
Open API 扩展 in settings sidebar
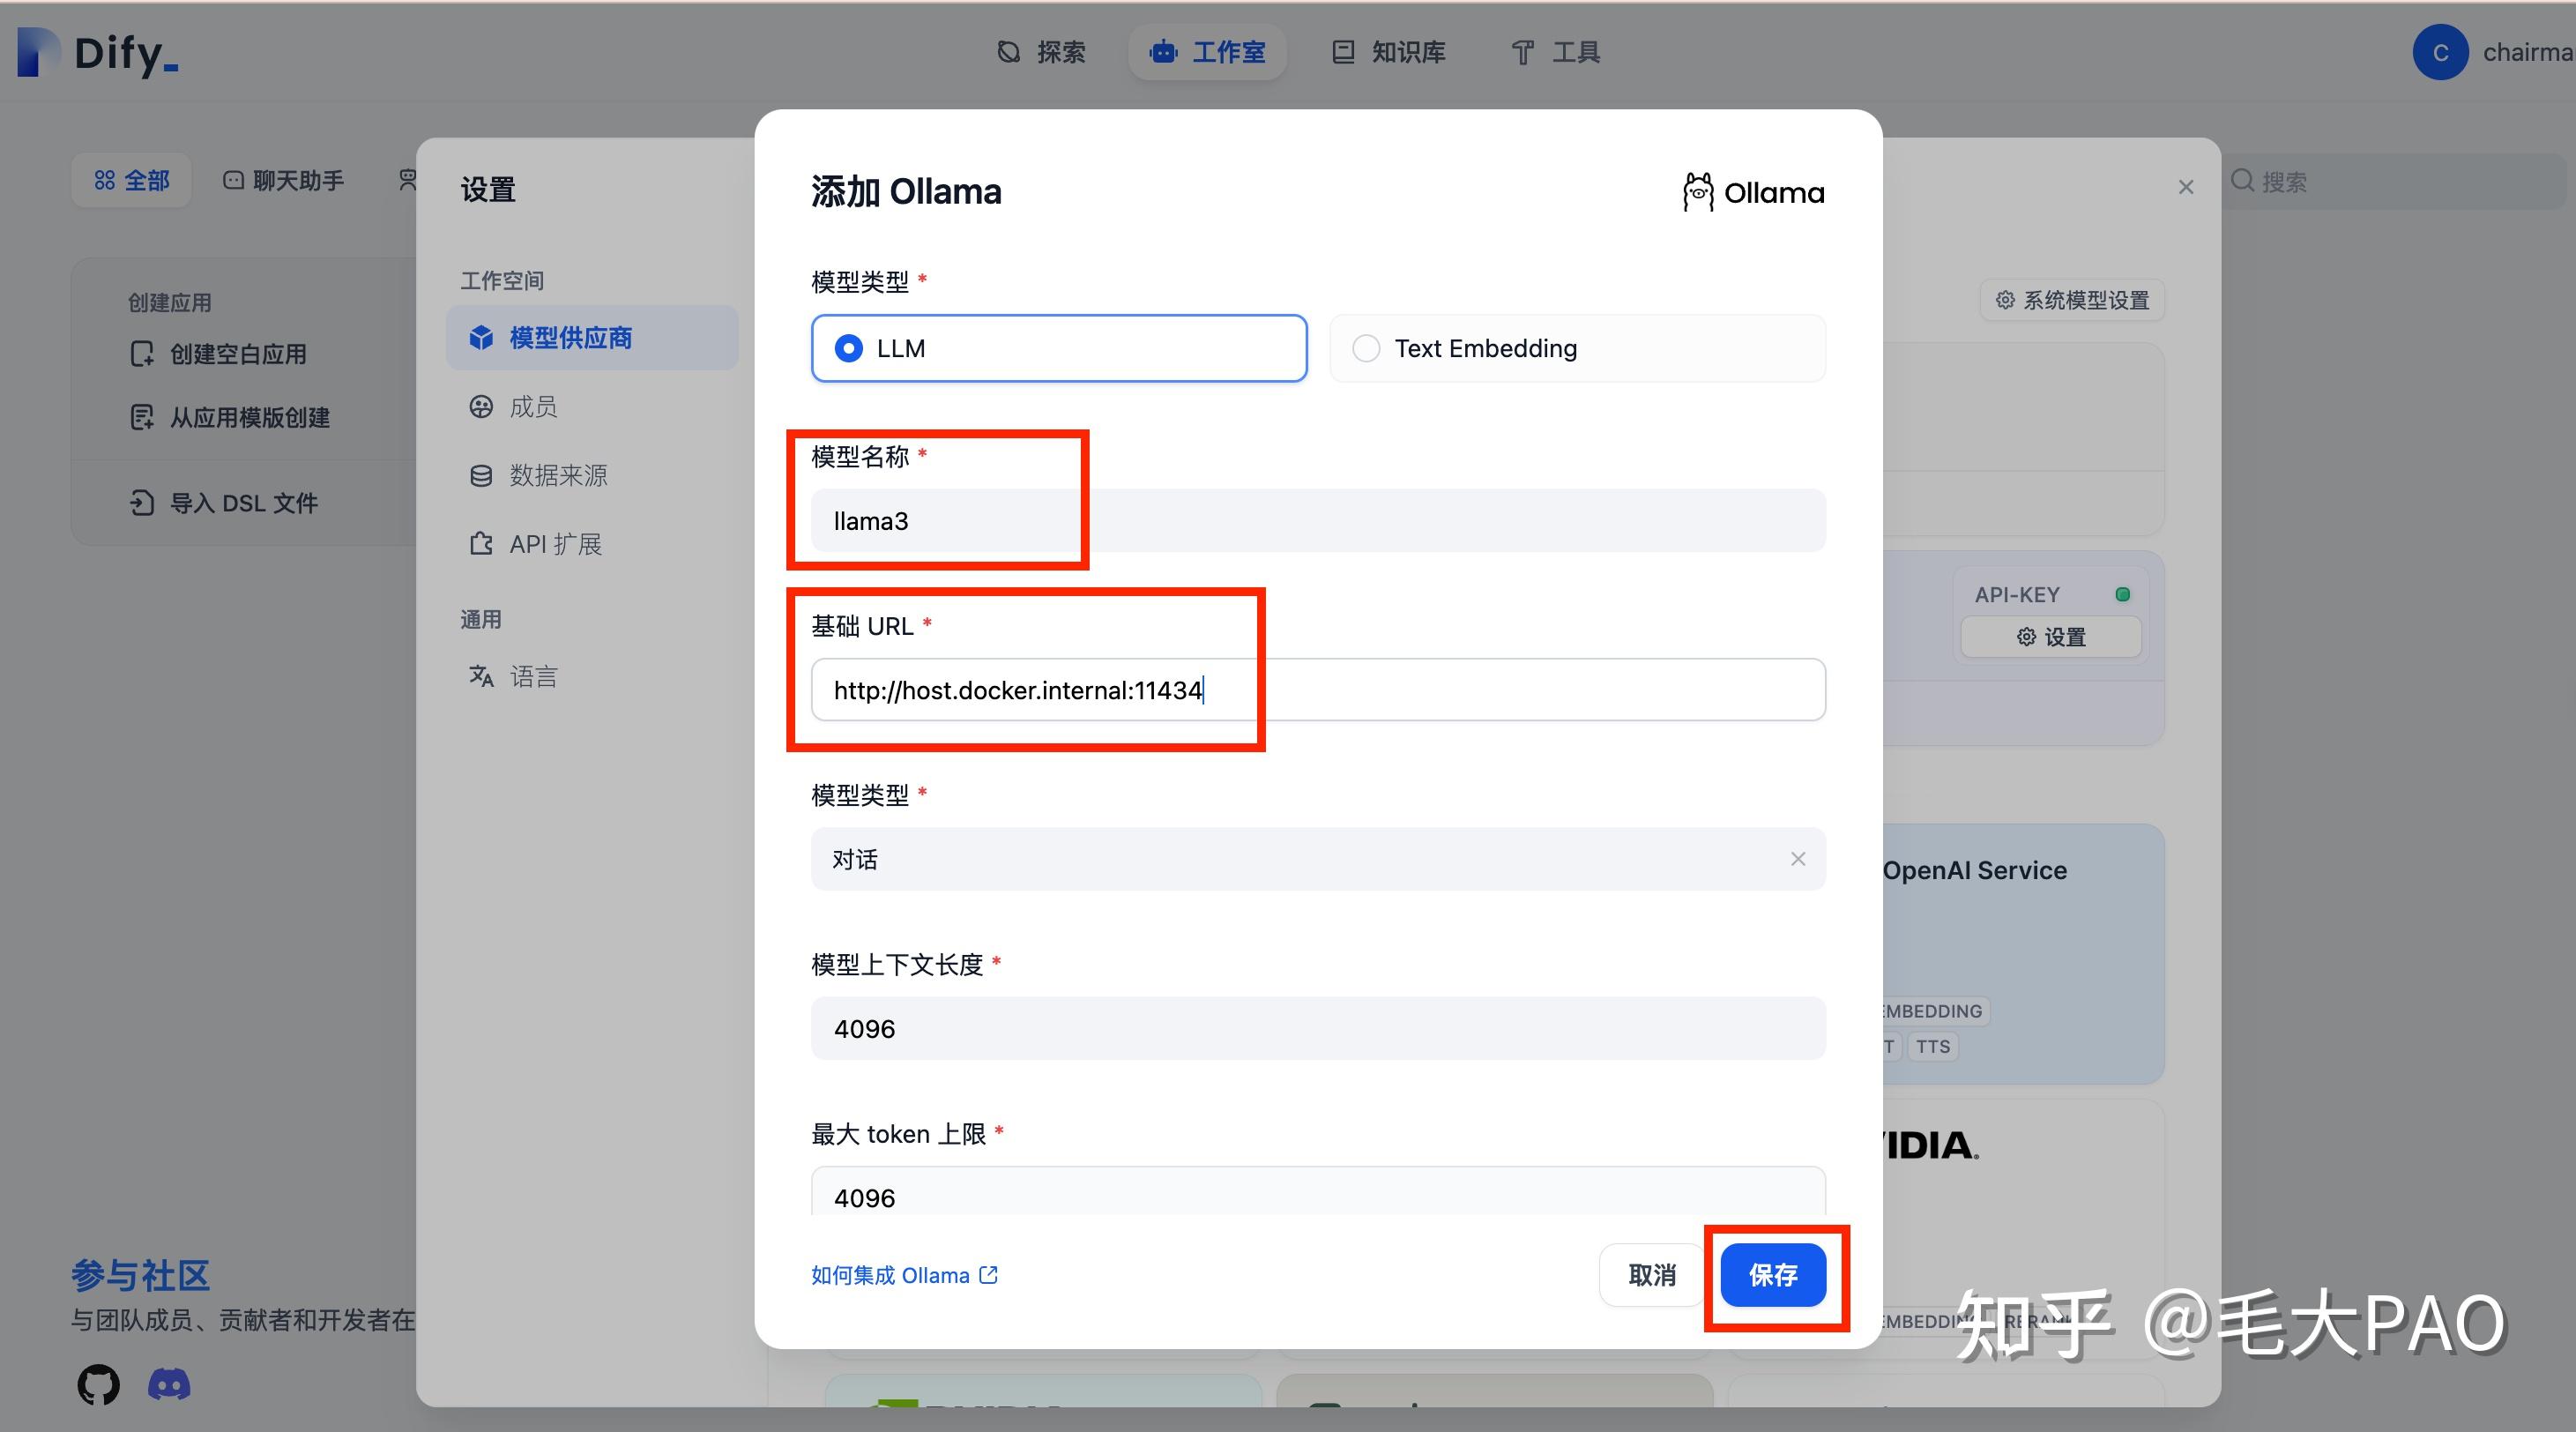592,544
